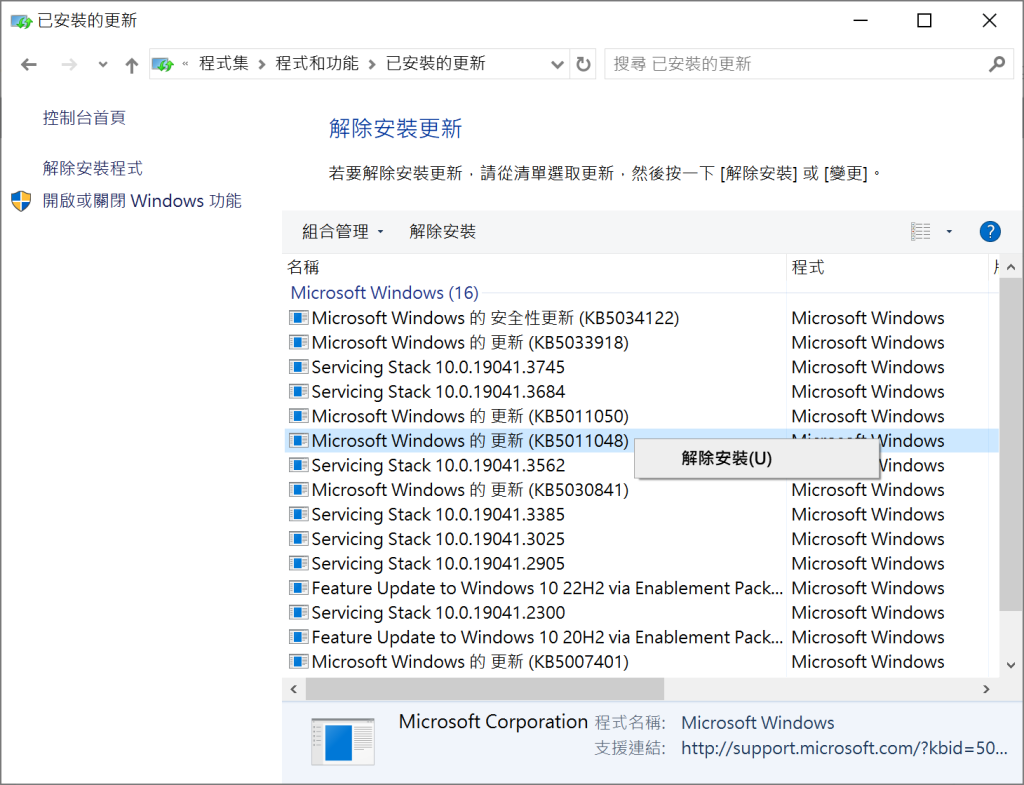This screenshot has width=1024, height=785.
Task: Sort by the 名稱 column header
Action: [x=536, y=266]
